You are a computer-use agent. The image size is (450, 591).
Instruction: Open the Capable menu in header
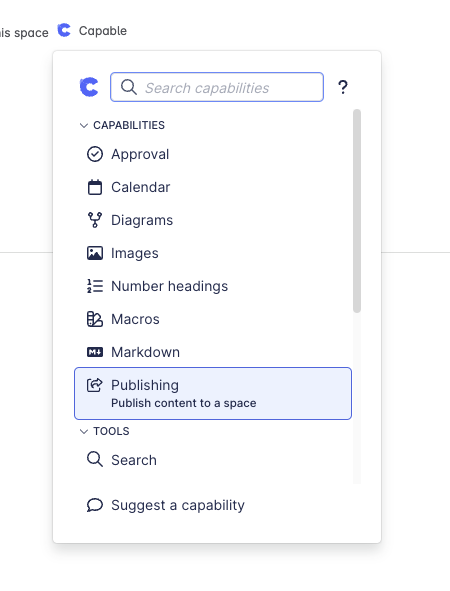click(92, 31)
